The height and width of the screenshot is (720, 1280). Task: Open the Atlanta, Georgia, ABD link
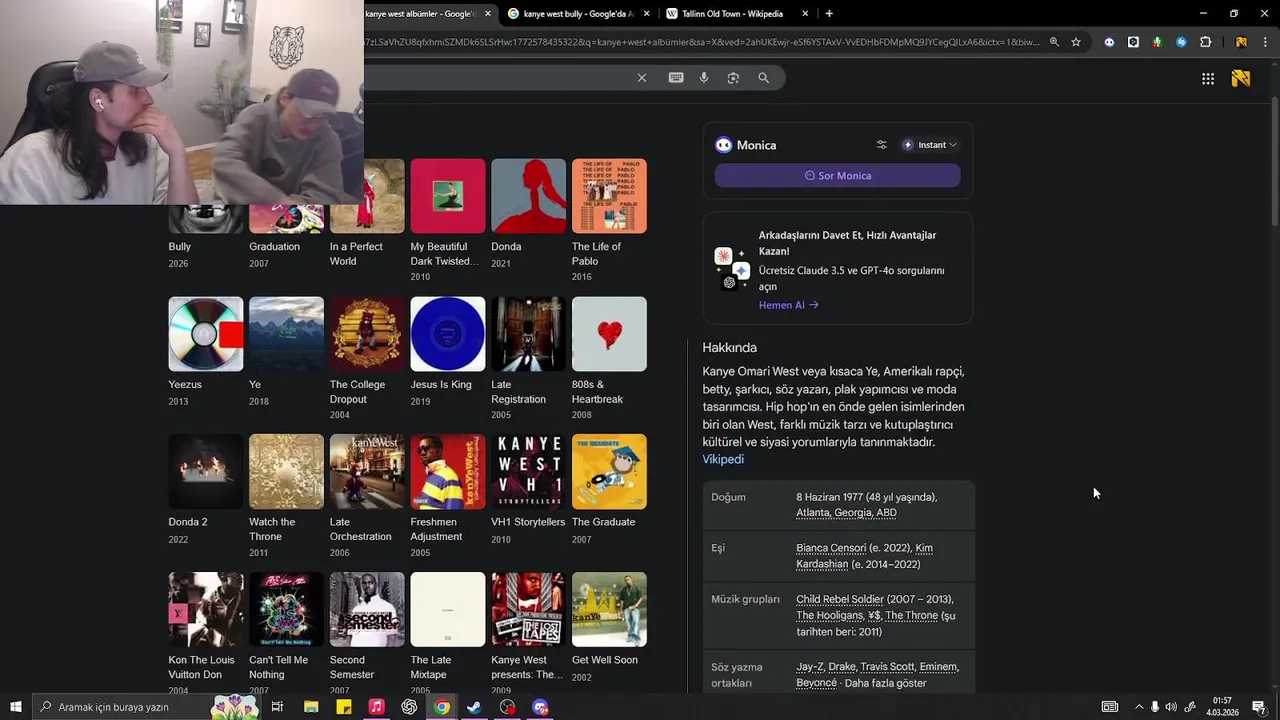(846, 513)
